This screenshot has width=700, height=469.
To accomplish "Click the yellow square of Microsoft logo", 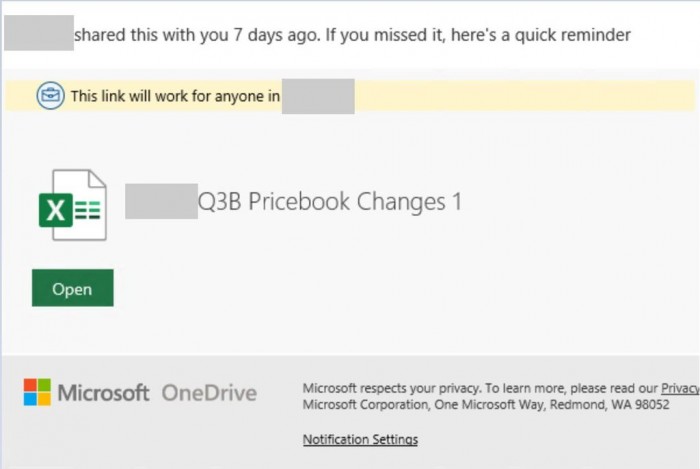I will point(44,399).
